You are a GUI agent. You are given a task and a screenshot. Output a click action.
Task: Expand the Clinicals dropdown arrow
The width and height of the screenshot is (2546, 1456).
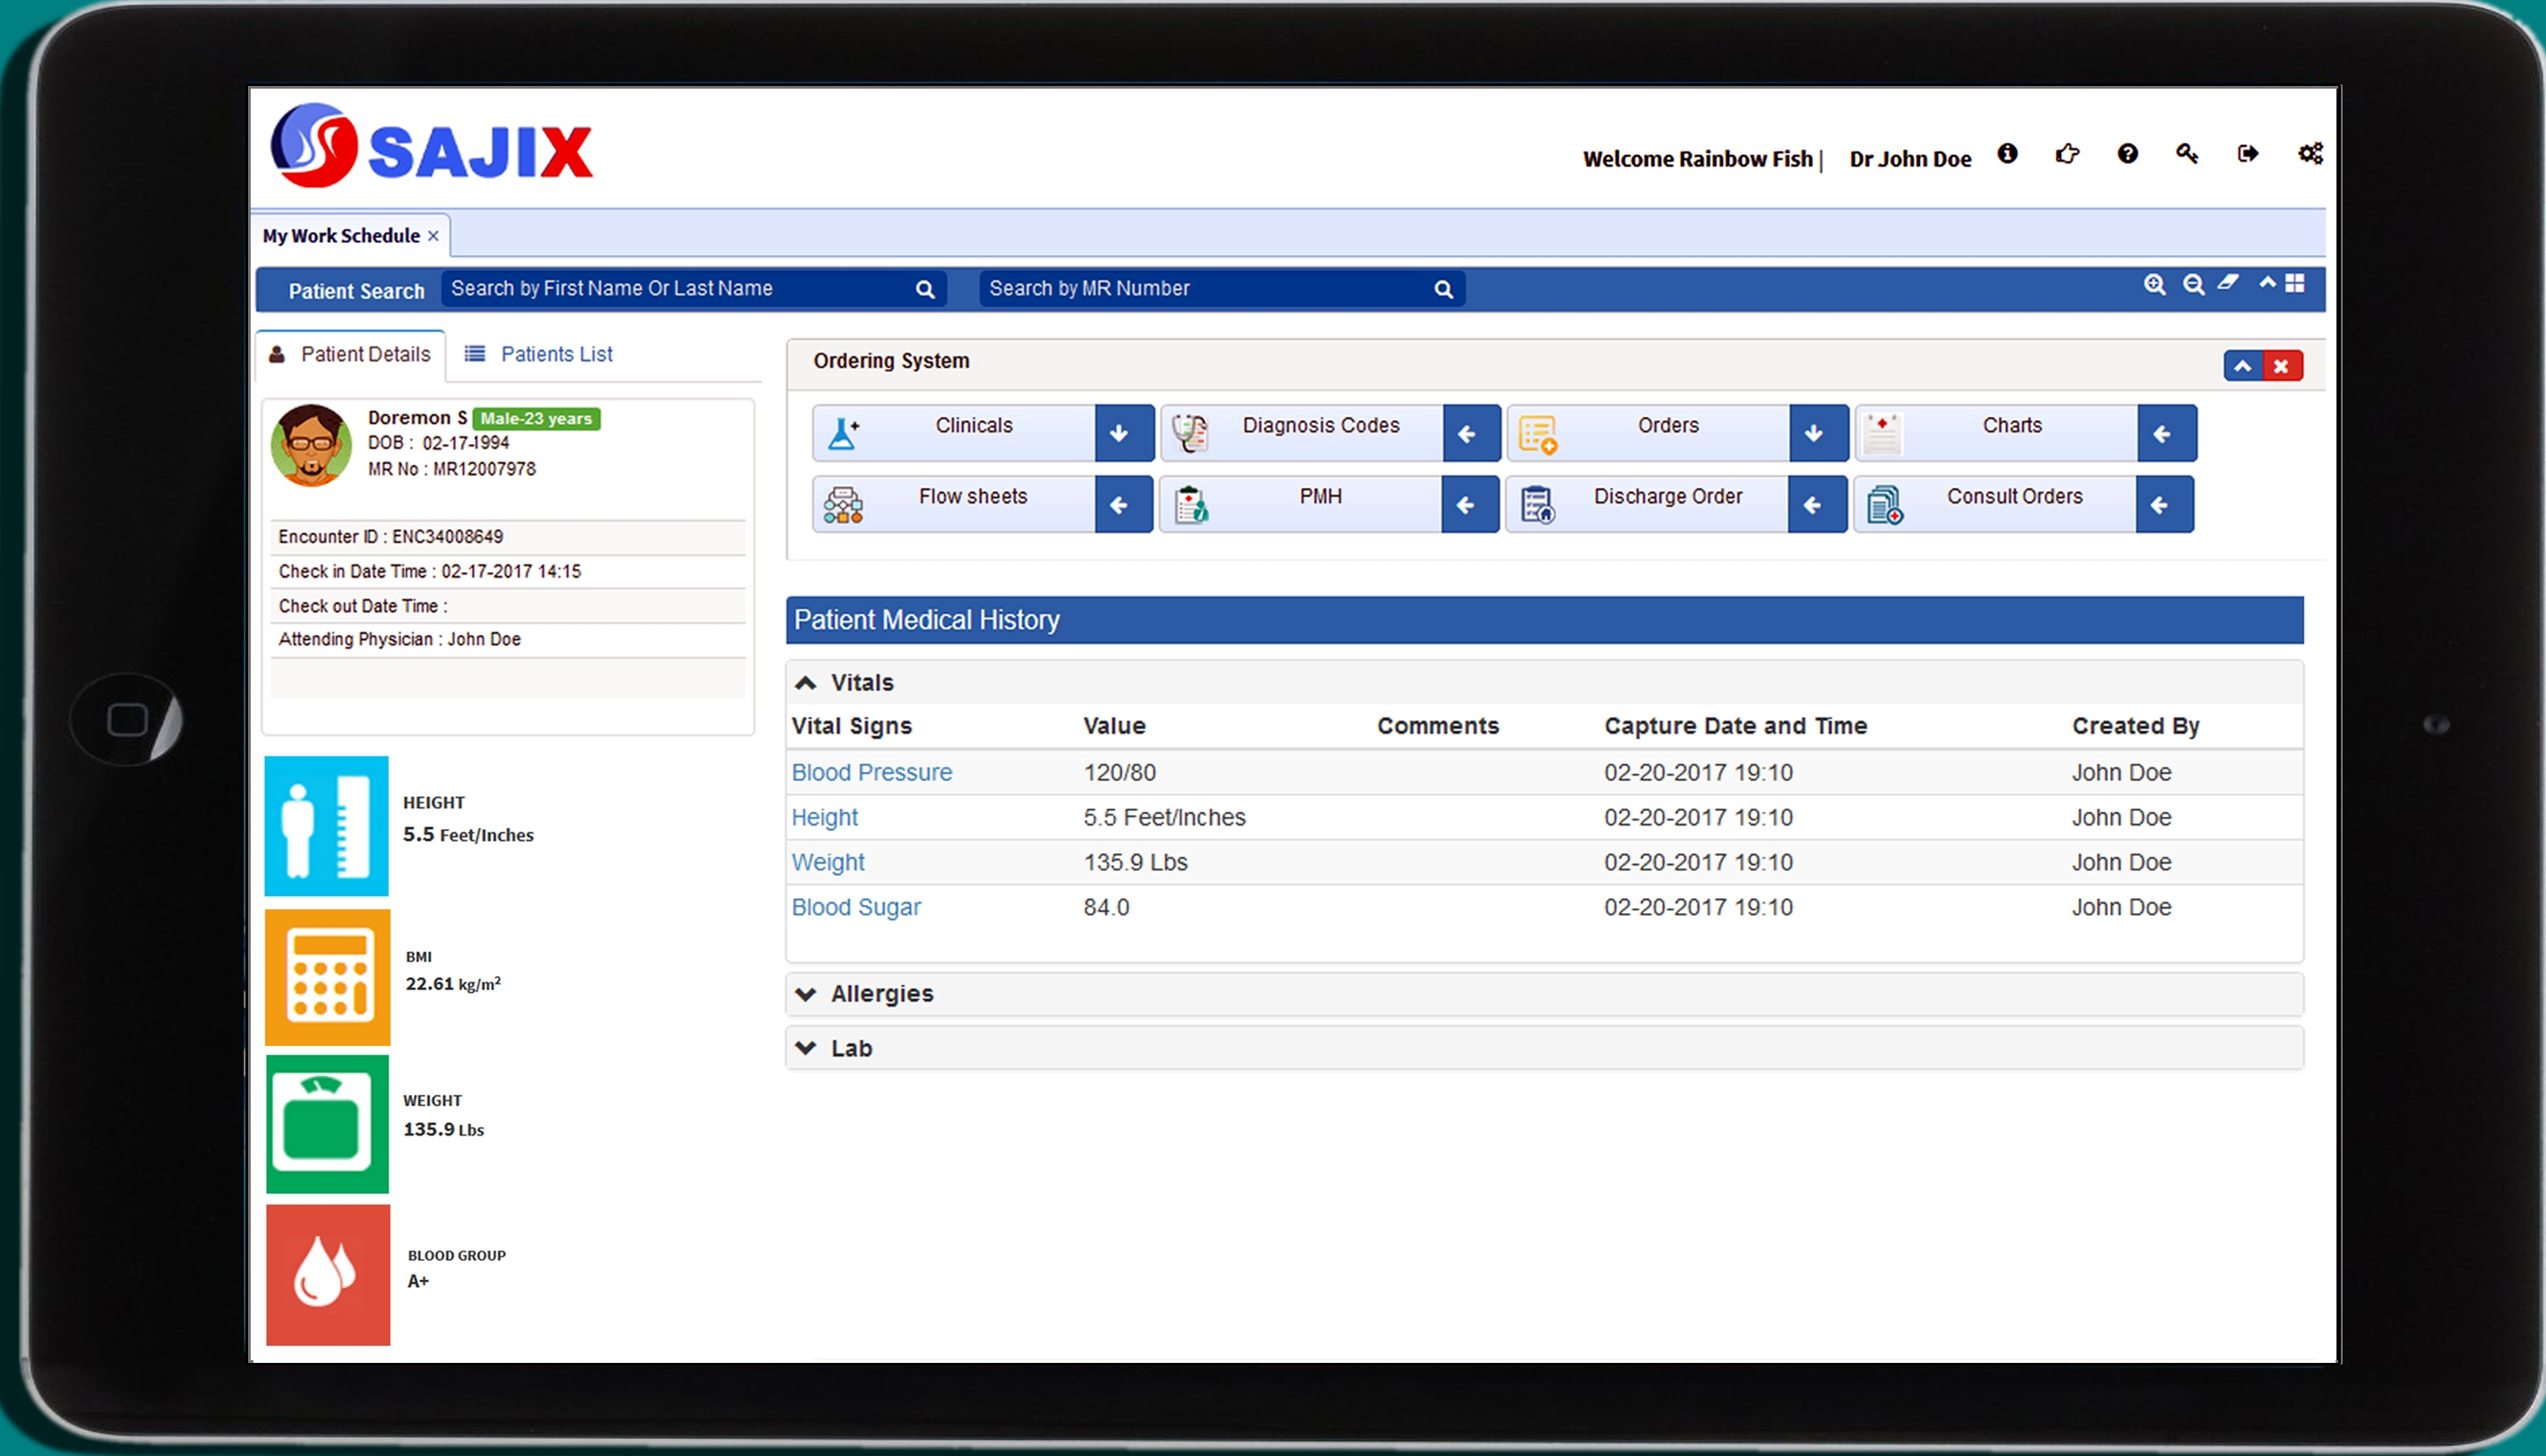tap(1119, 433)
